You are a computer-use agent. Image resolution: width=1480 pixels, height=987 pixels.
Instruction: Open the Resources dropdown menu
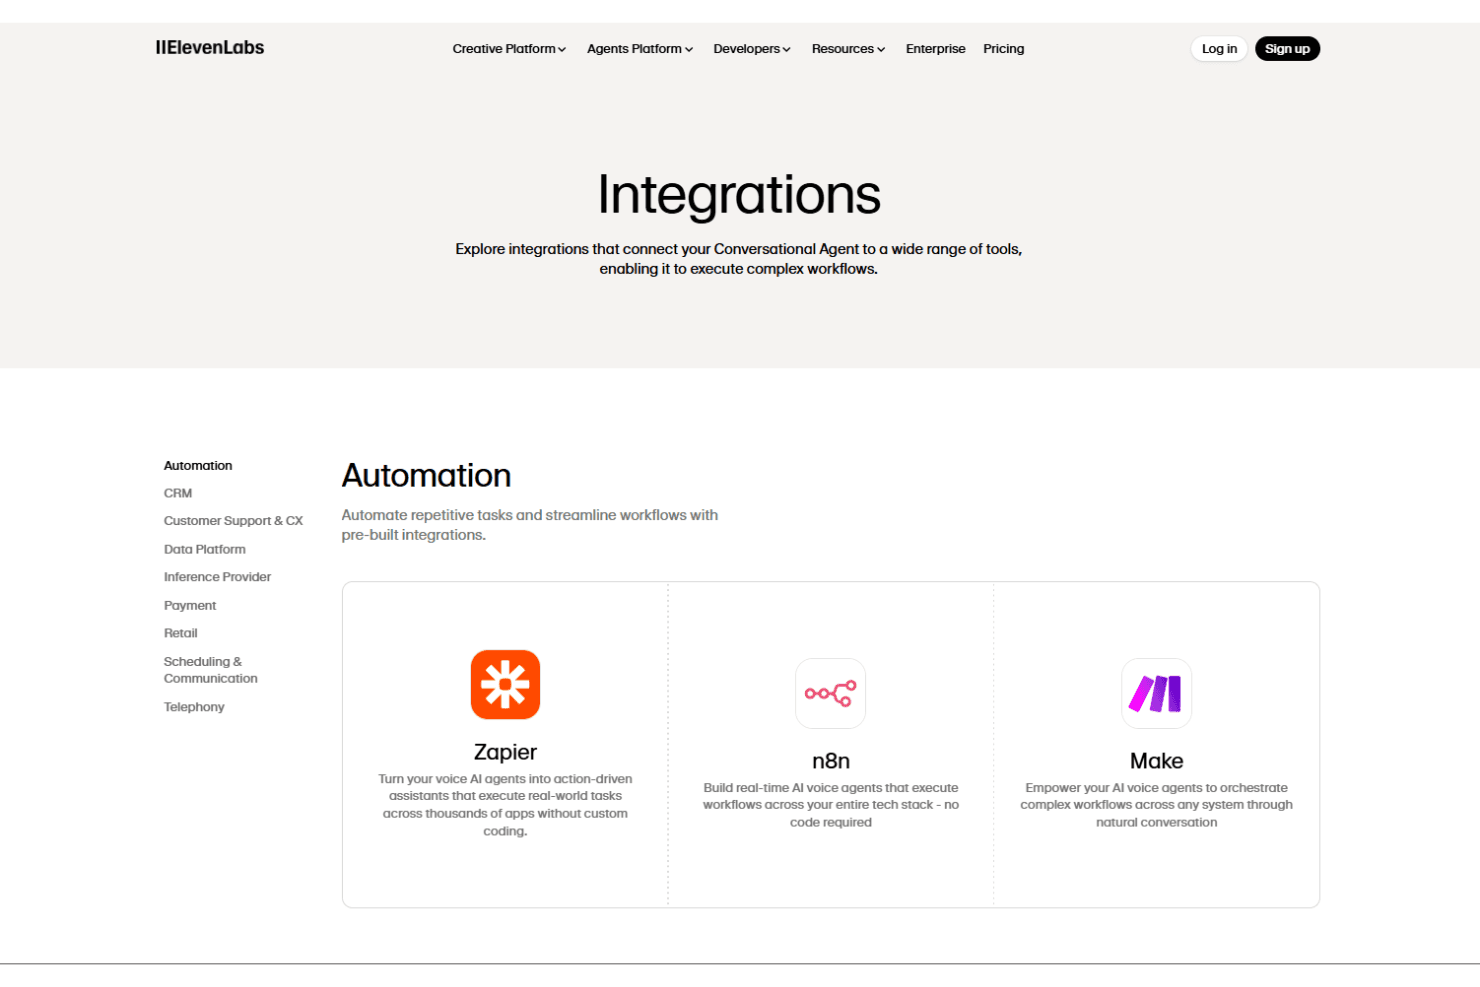tap(848, 49)
